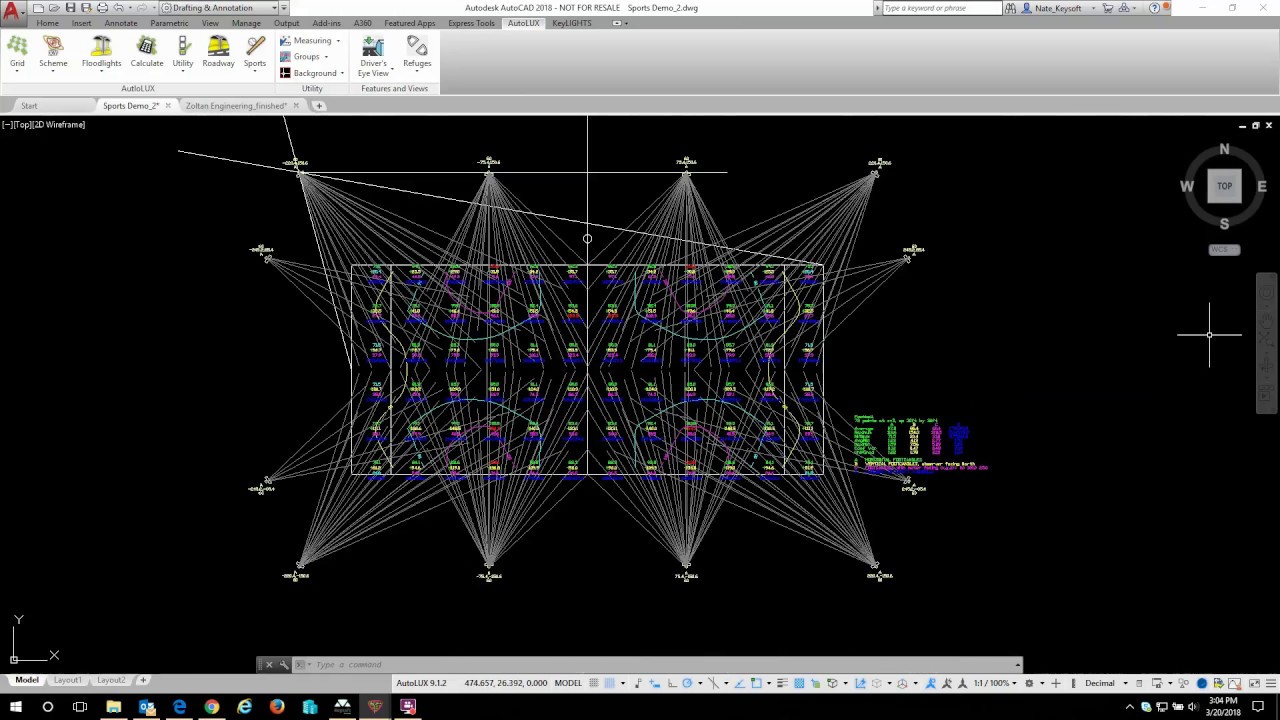Image resolution: width=1280 pixels, height=720 pixels.
Task: Switch to the KeyLIGHTS ribbon tab
Action: (572, 23)
